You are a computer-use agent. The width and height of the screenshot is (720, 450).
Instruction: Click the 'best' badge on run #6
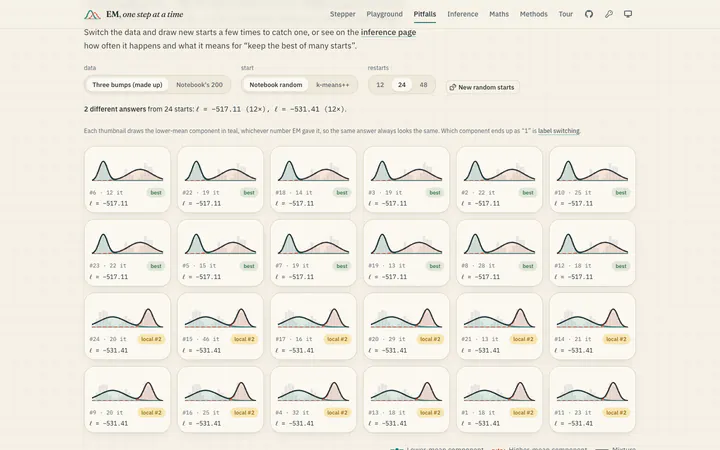pyautogui.click(x=156, y=192)
